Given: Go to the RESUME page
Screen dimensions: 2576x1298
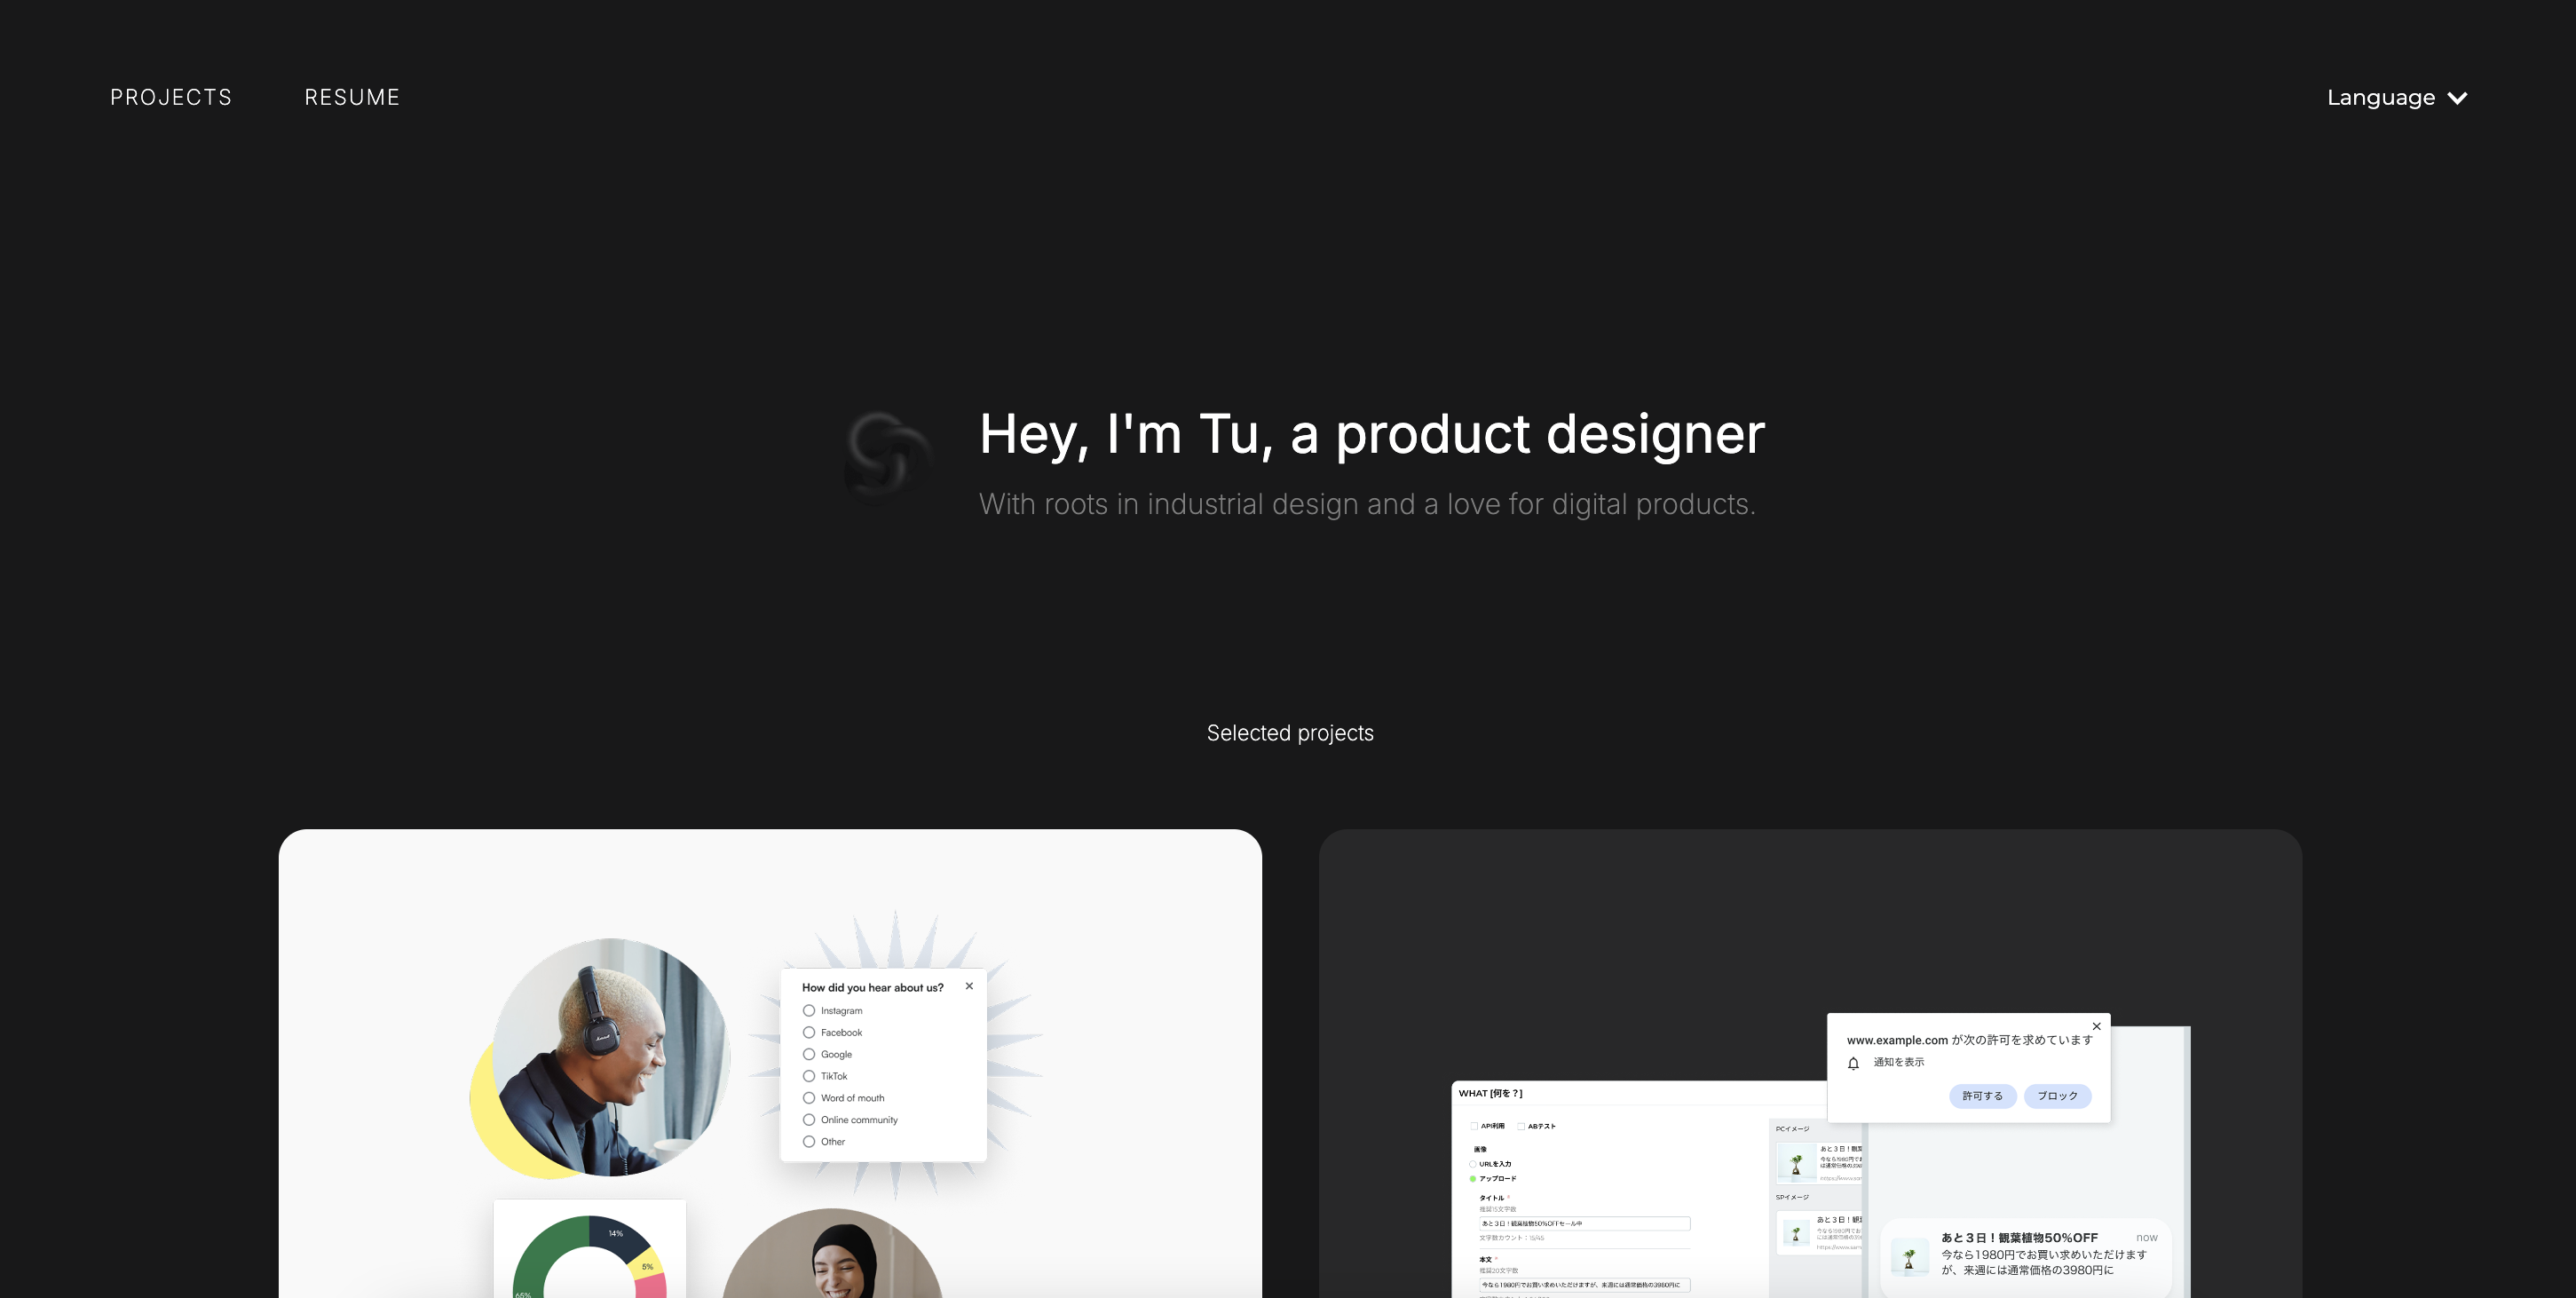Looking at the screenshot, I should pos(352,97).
